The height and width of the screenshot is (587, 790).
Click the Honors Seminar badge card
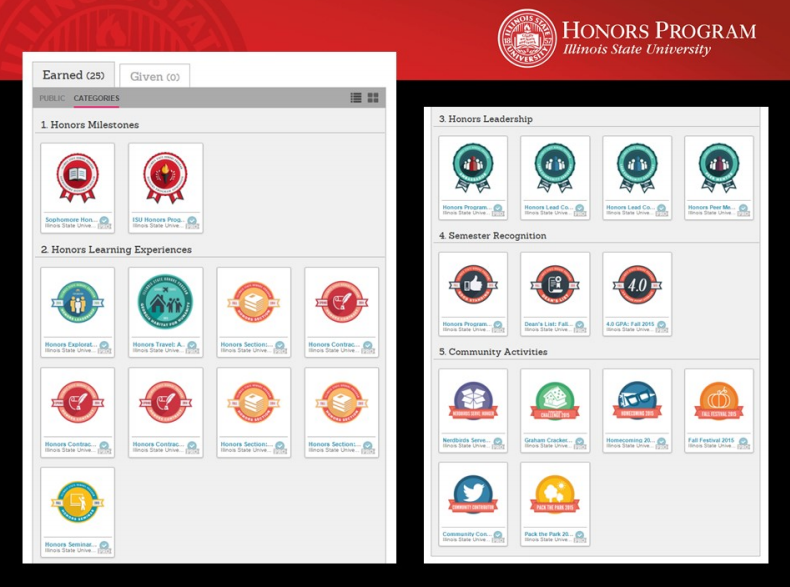pyautogui.click(x=77, y=511)
